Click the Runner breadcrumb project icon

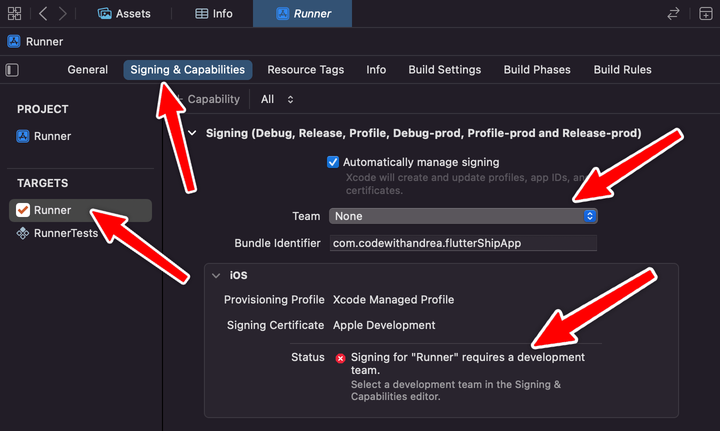point(14,41)
